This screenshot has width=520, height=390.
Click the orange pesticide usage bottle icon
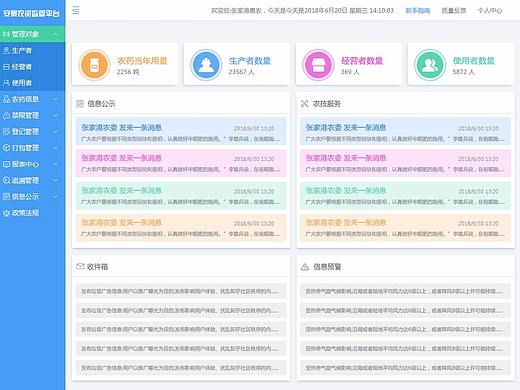tap(94, 65)
